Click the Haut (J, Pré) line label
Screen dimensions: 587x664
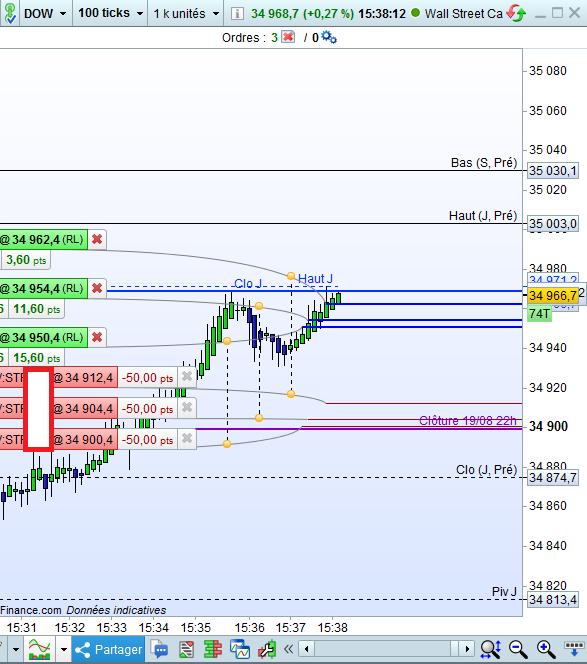(x=483, y=216)
